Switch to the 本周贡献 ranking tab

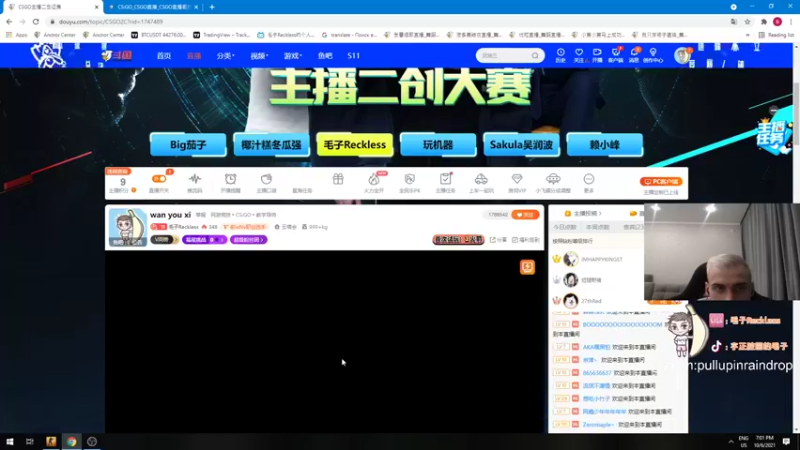(x=597, y=227)
